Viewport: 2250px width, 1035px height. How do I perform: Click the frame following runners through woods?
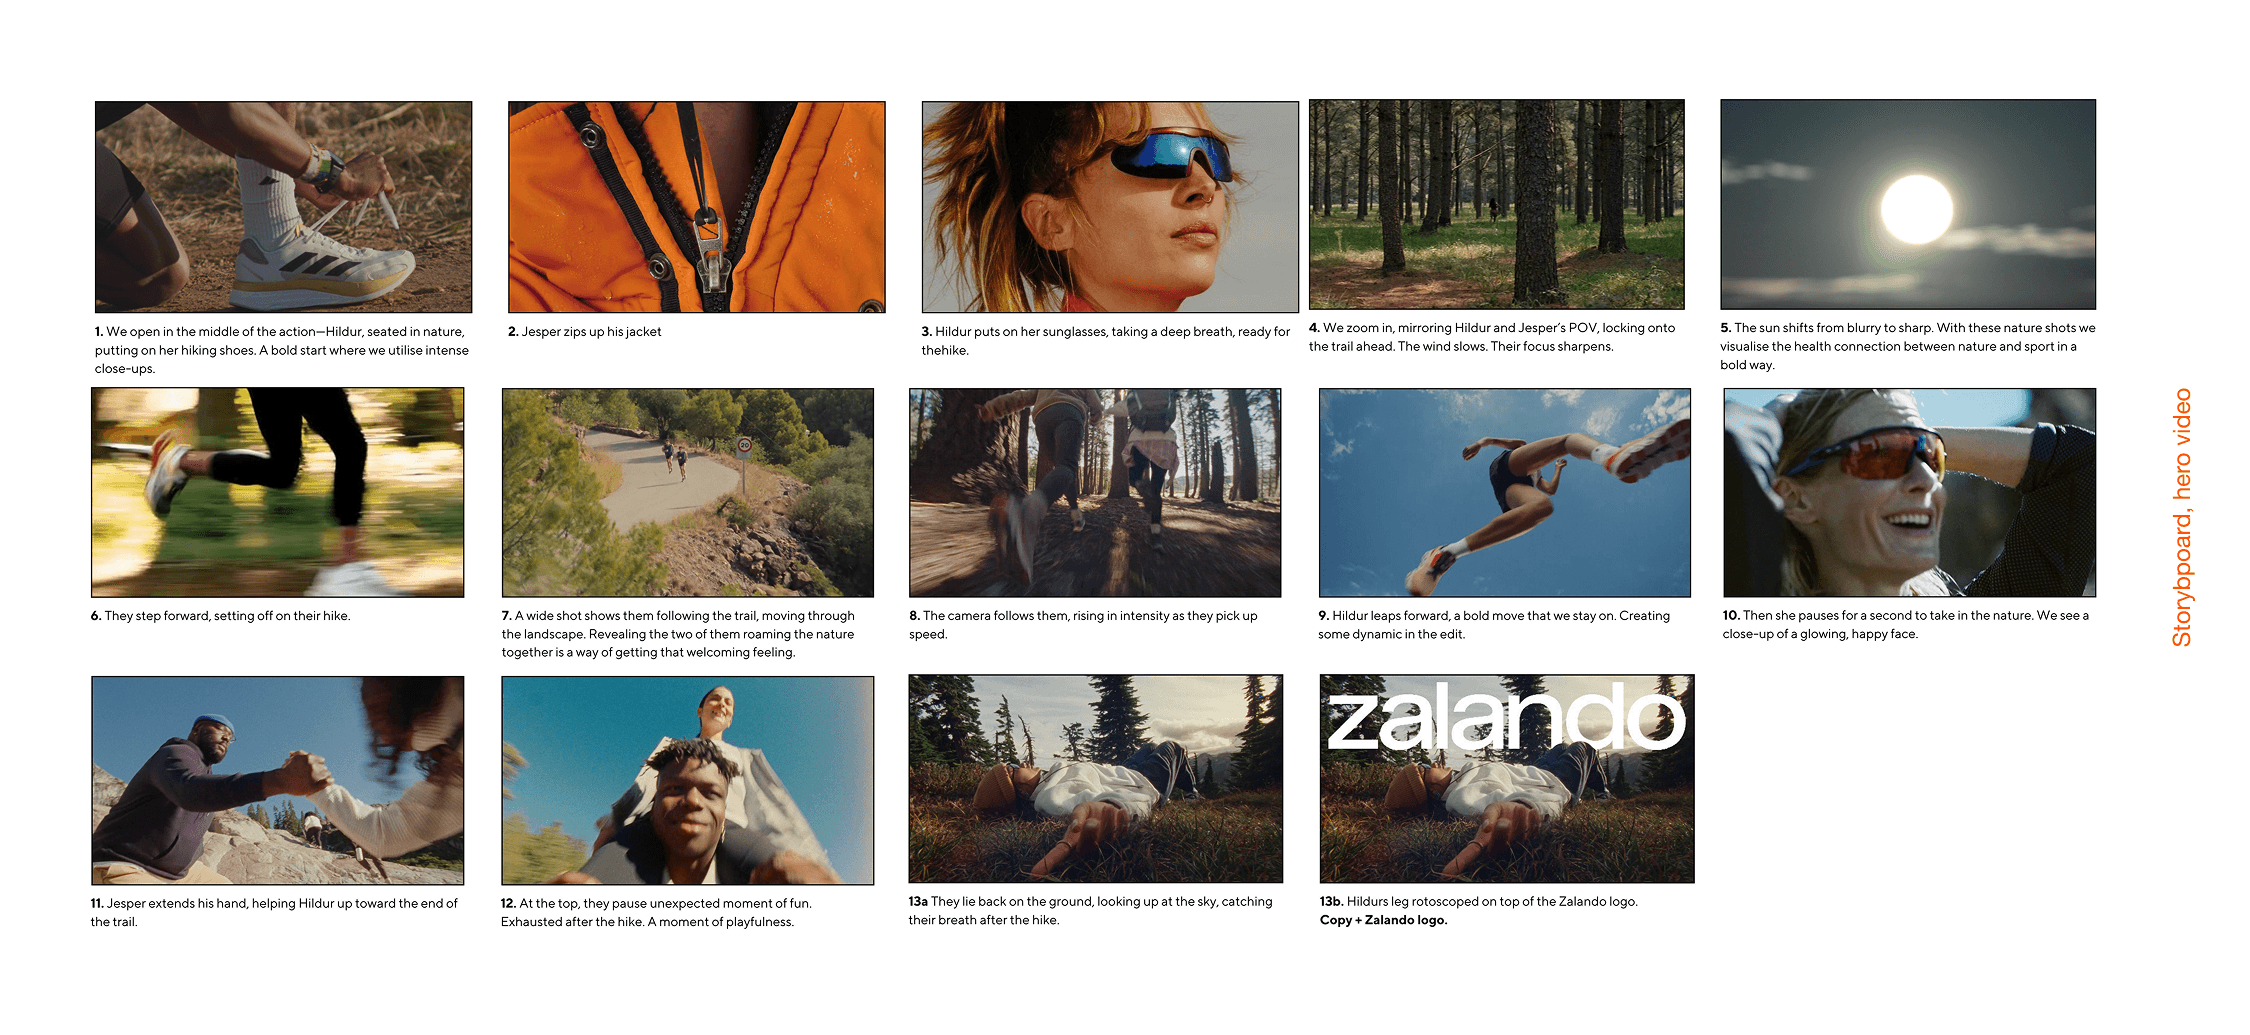click(x=1095, y=493)
